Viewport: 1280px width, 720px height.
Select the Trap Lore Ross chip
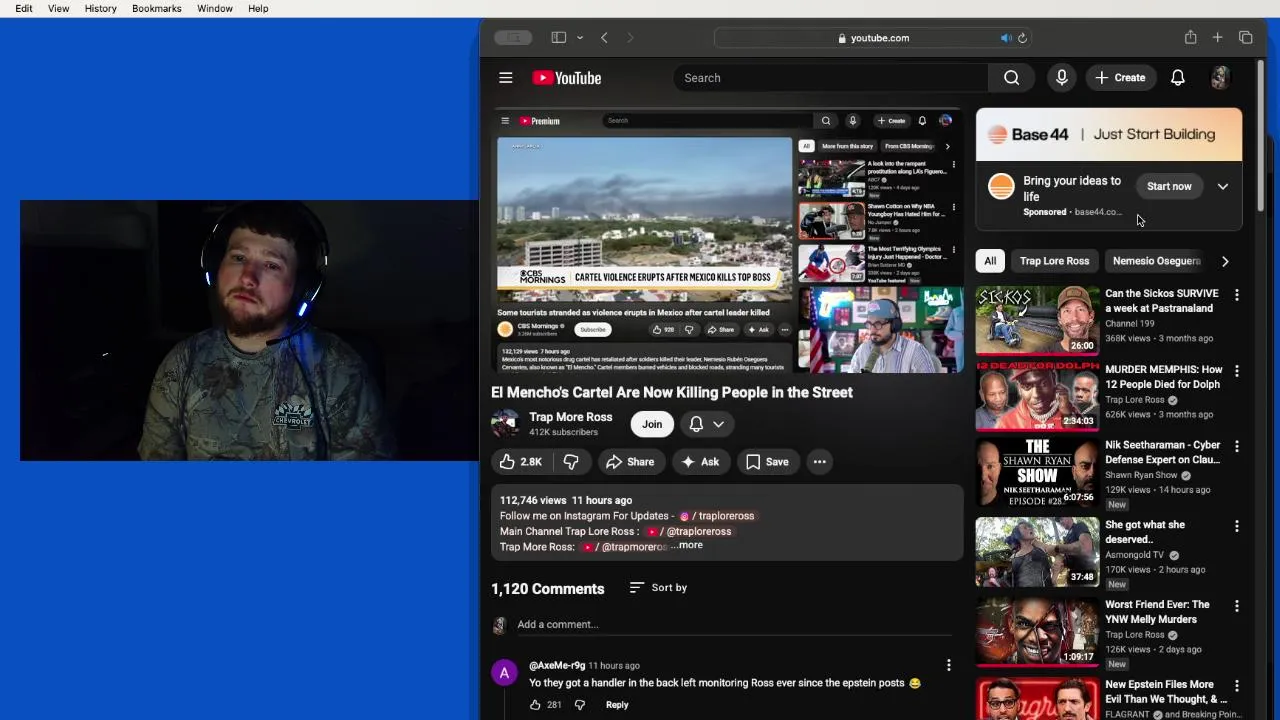[1054, 261]
